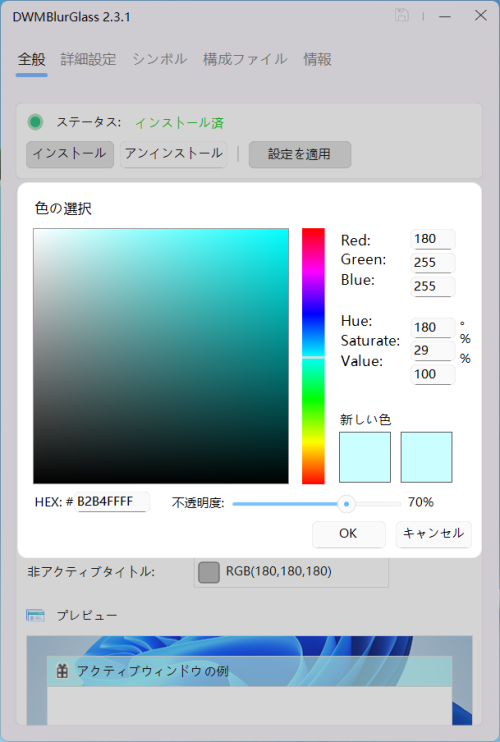Click the 新しい色 label
This screenshot has width=500, height=742.
[x=365, y=419]
